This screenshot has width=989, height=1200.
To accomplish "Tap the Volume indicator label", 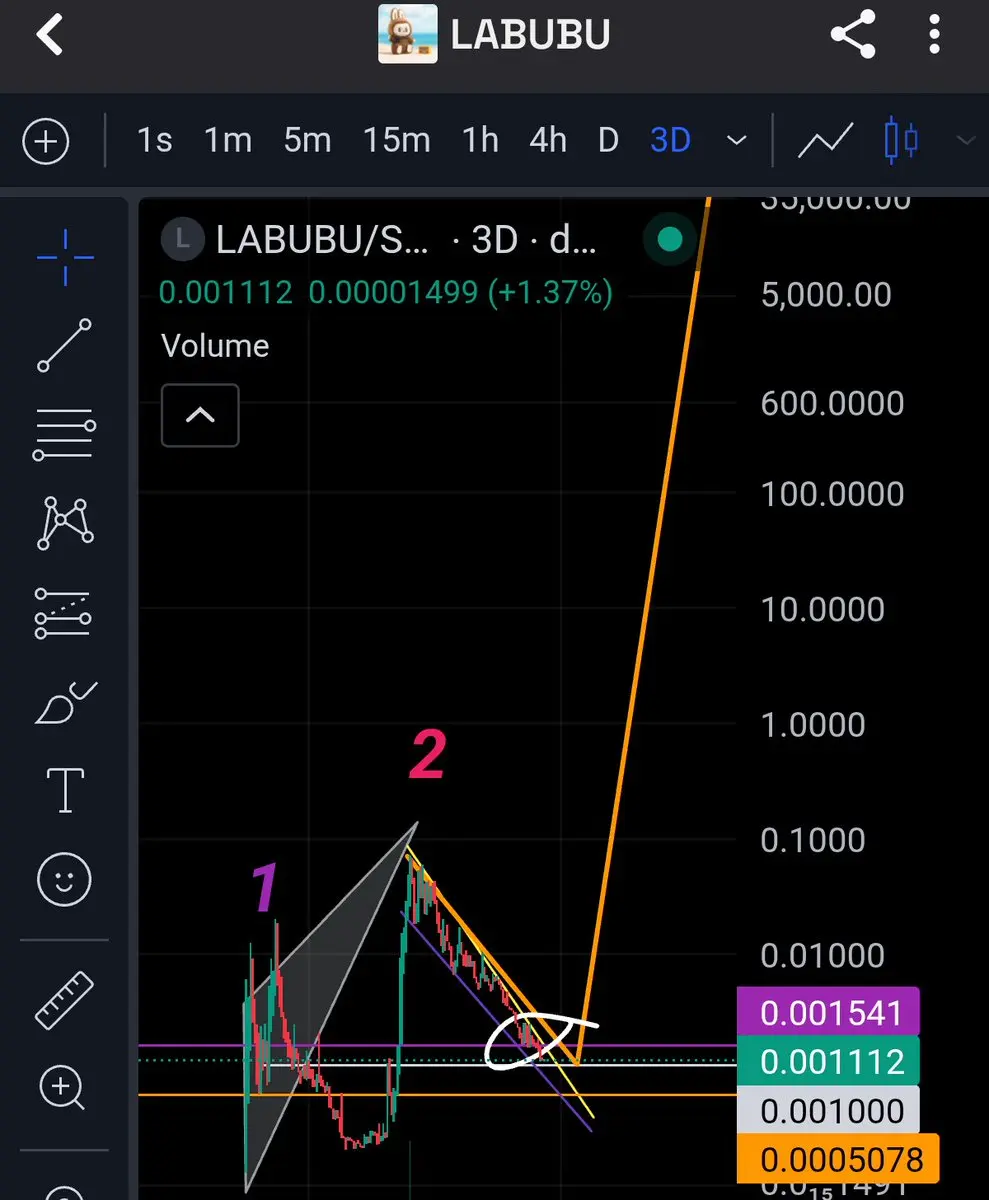I will click(x=215, y=346).
